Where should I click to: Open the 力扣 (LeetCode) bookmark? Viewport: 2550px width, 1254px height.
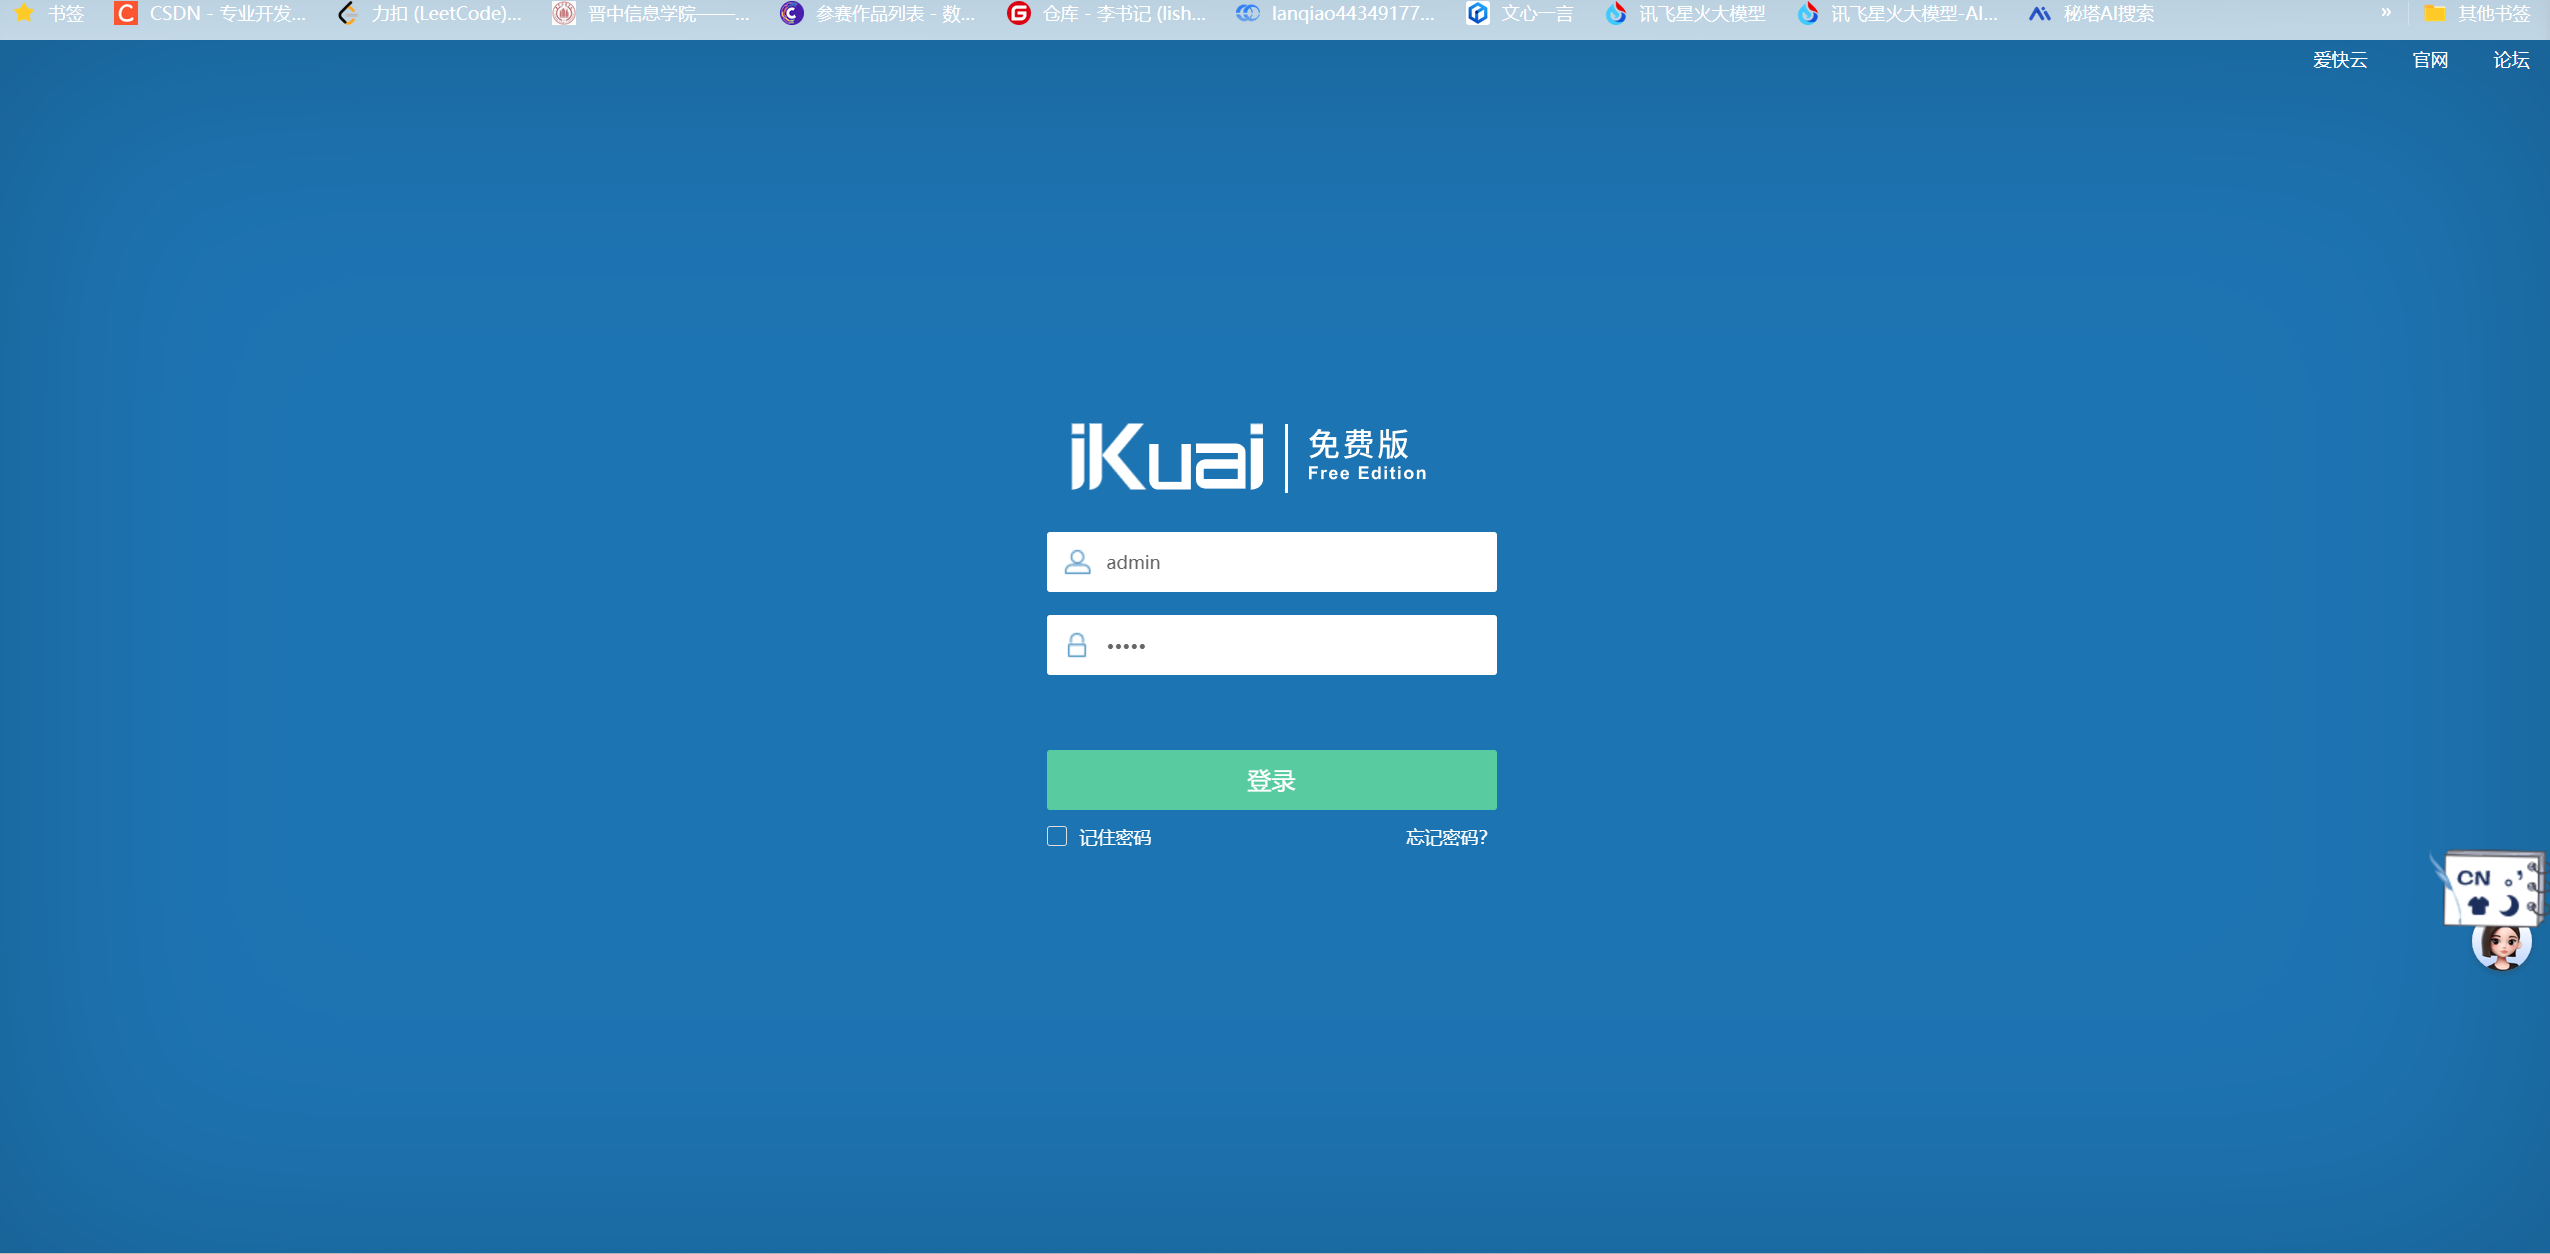pyautogui.click(x=430, y=14)
